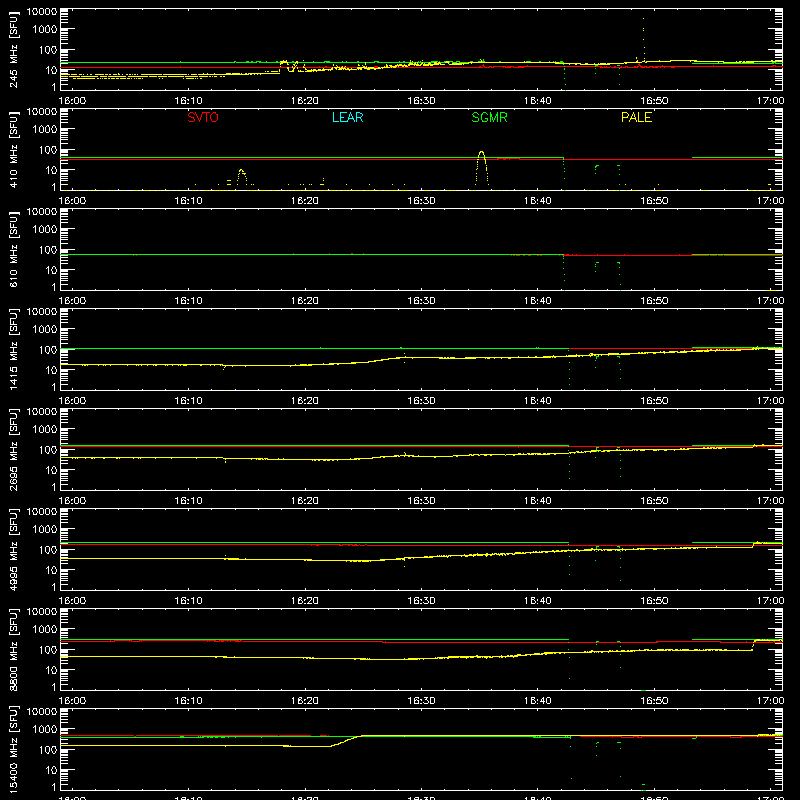Image resolution: width=800 pixels, height=800 pixels.
Task: Select the 4995 MHz [SFU] axis title
Action: pyautogui.click(x=14, y=549)
